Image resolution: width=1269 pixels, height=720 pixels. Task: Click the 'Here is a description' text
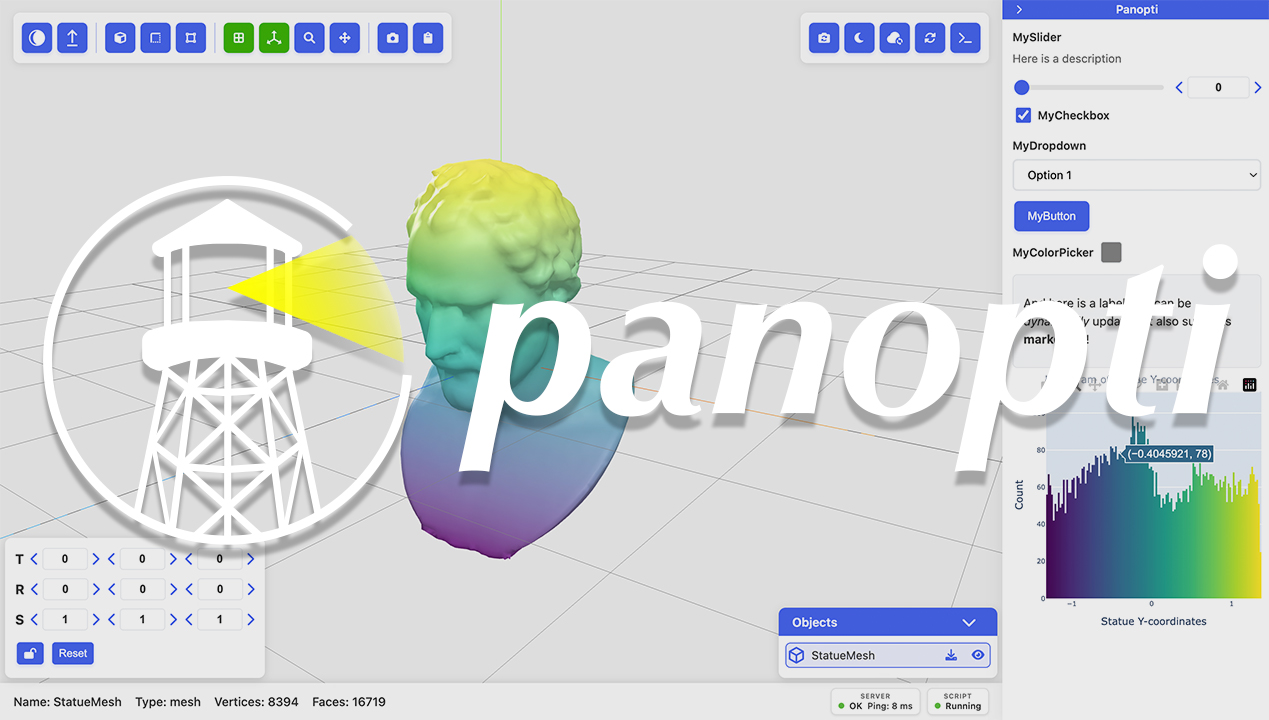[1067, 59]
